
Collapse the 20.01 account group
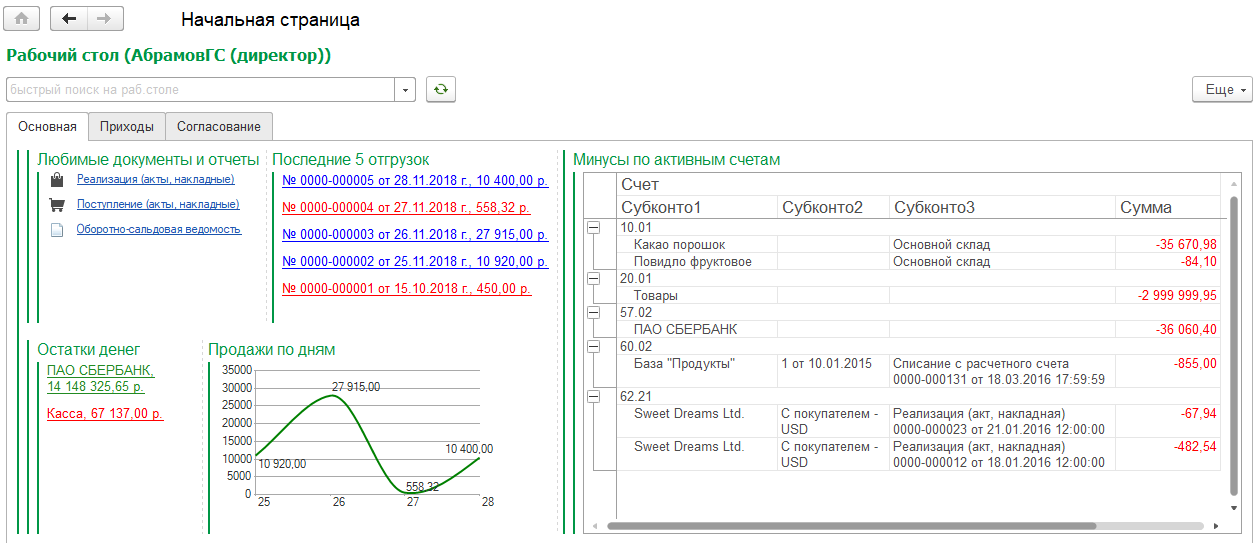coord(593,278)
